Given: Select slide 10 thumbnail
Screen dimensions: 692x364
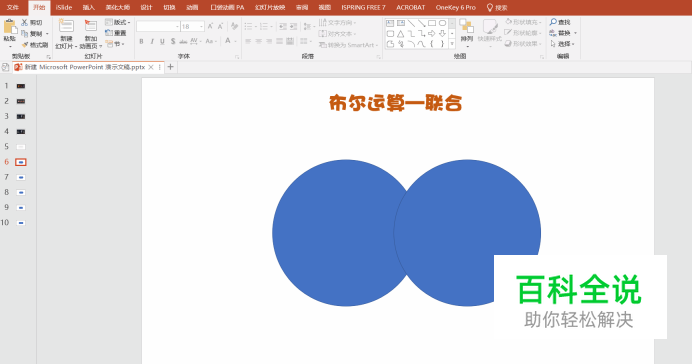Looking at the screenshot, I should pyautogui.click(x=21, y=223).
